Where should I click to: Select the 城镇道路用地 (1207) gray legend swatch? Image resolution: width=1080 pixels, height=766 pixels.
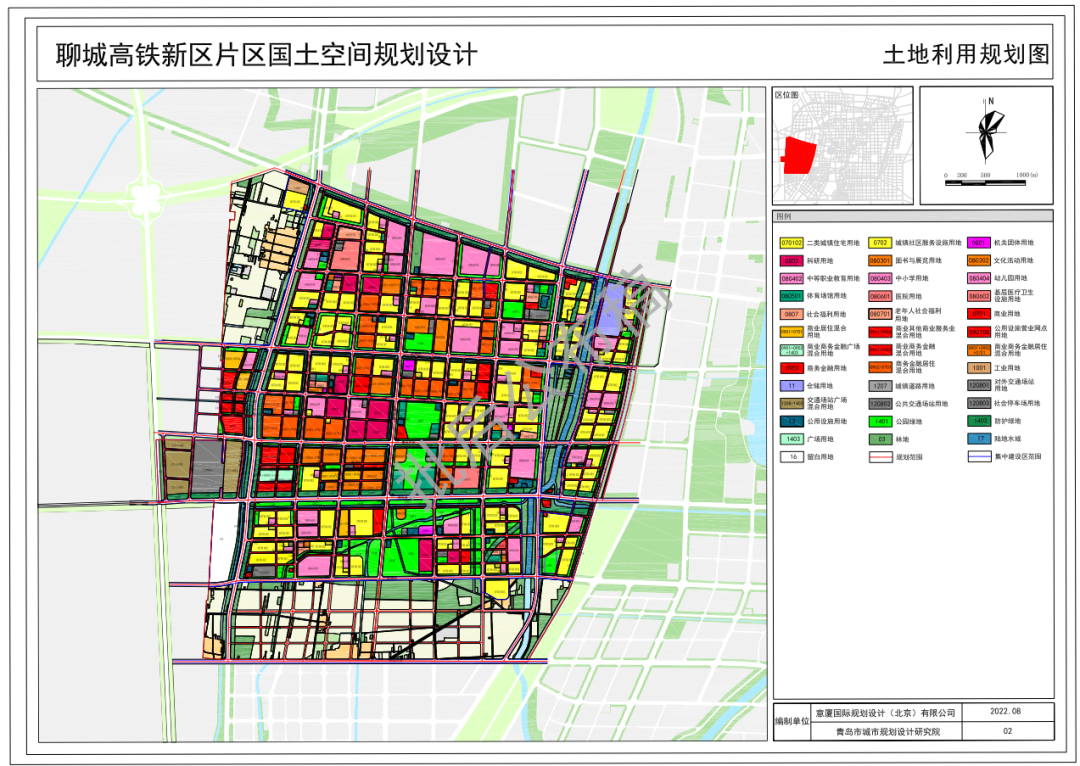point(881,384)
